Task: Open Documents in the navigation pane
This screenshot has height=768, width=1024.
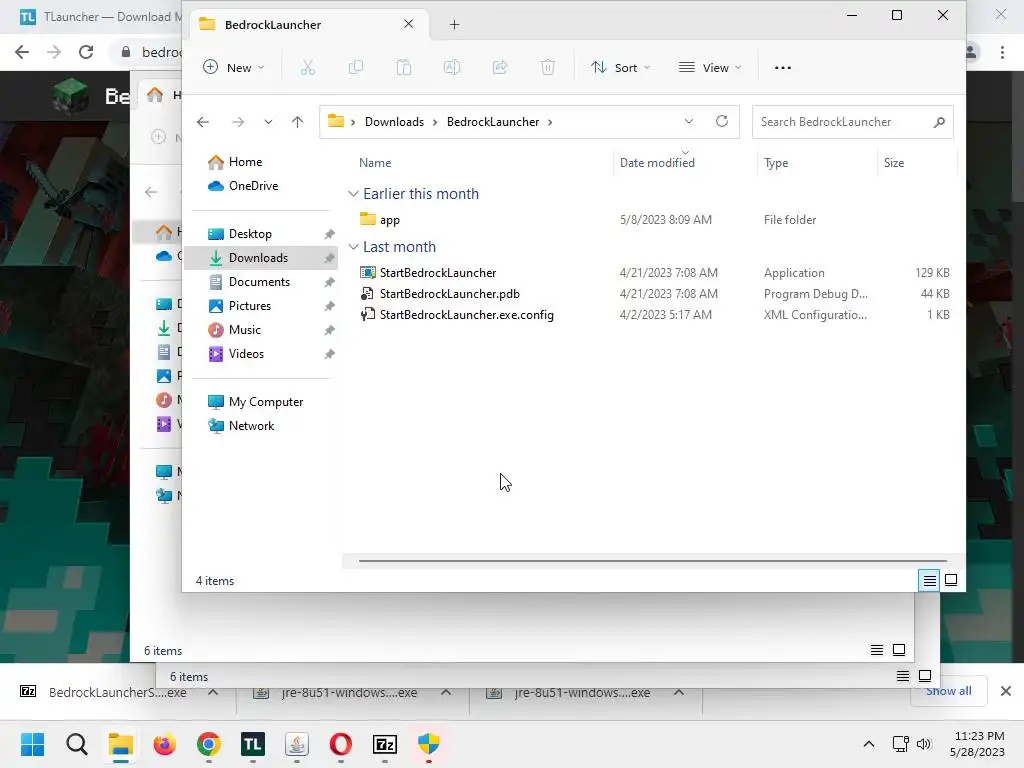Action: click(x=259, y=282)
